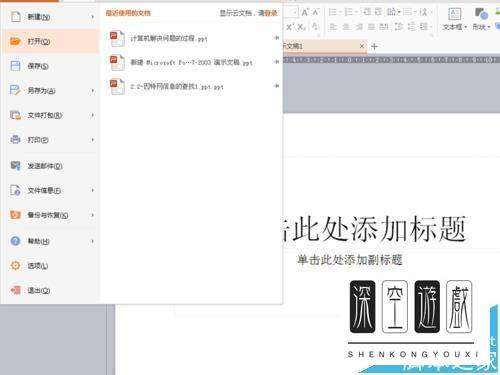Apply superscript formatting

point(290,27)
